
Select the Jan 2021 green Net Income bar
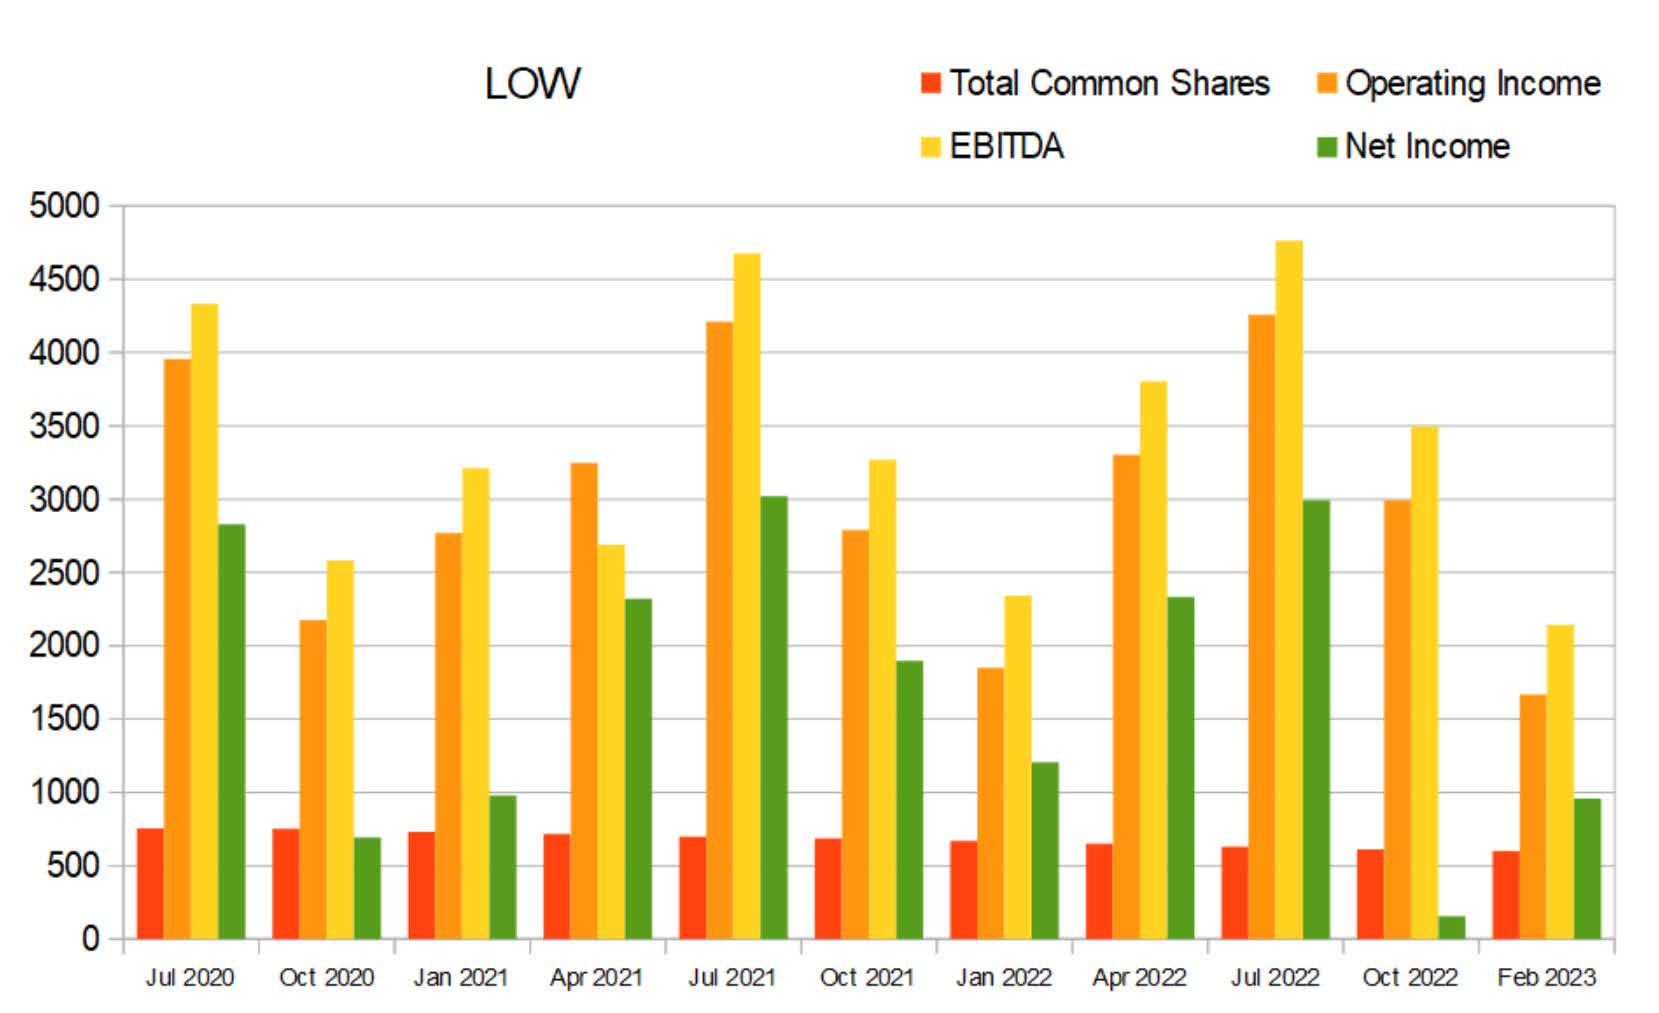point(503,867)
